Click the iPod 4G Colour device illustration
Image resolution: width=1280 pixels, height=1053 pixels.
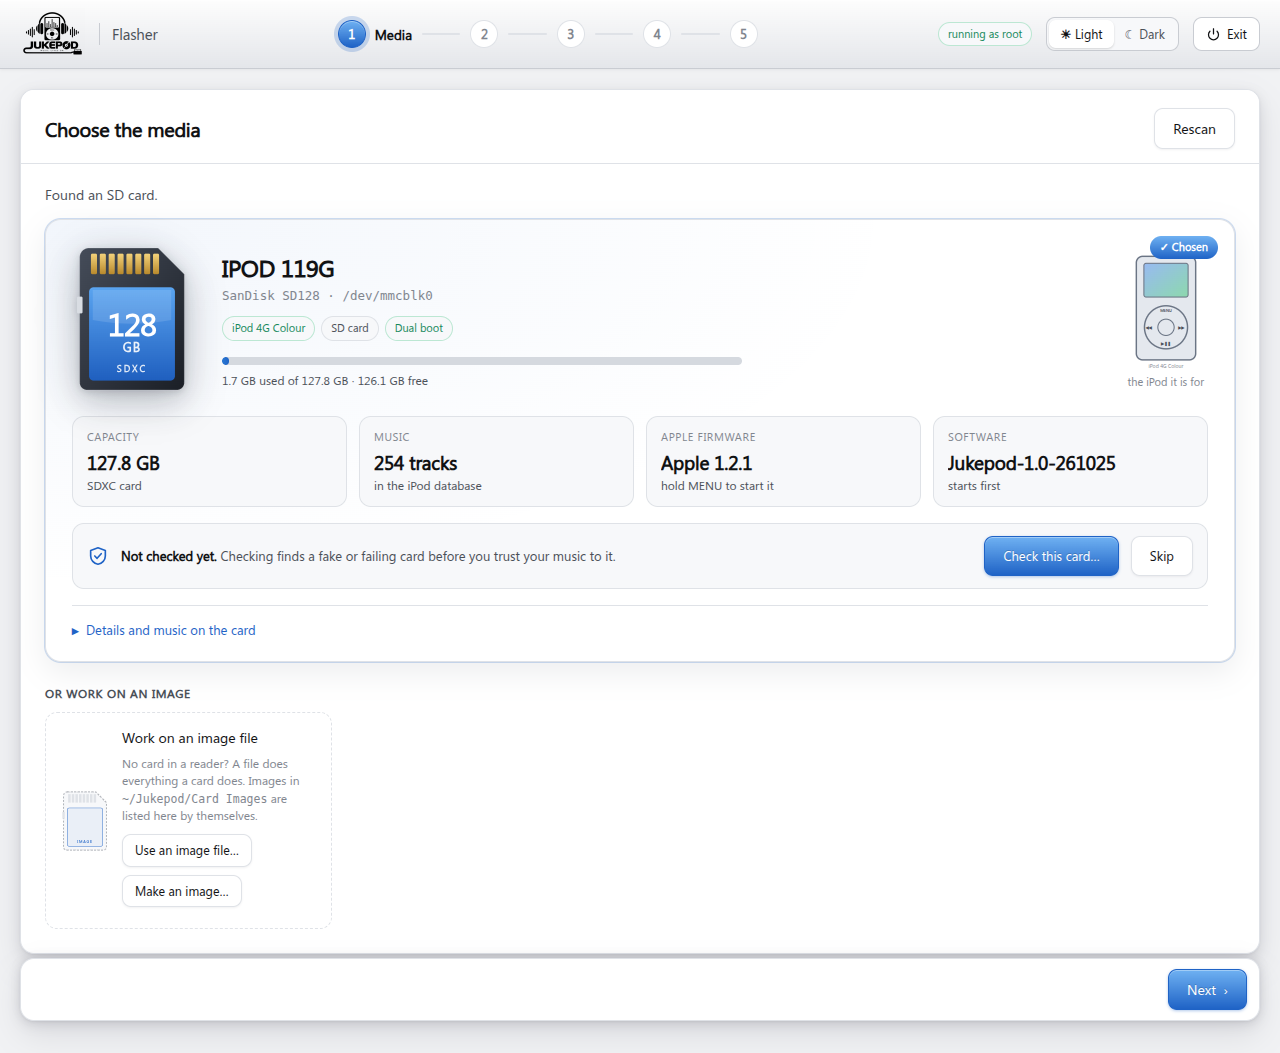point(1166,308)
